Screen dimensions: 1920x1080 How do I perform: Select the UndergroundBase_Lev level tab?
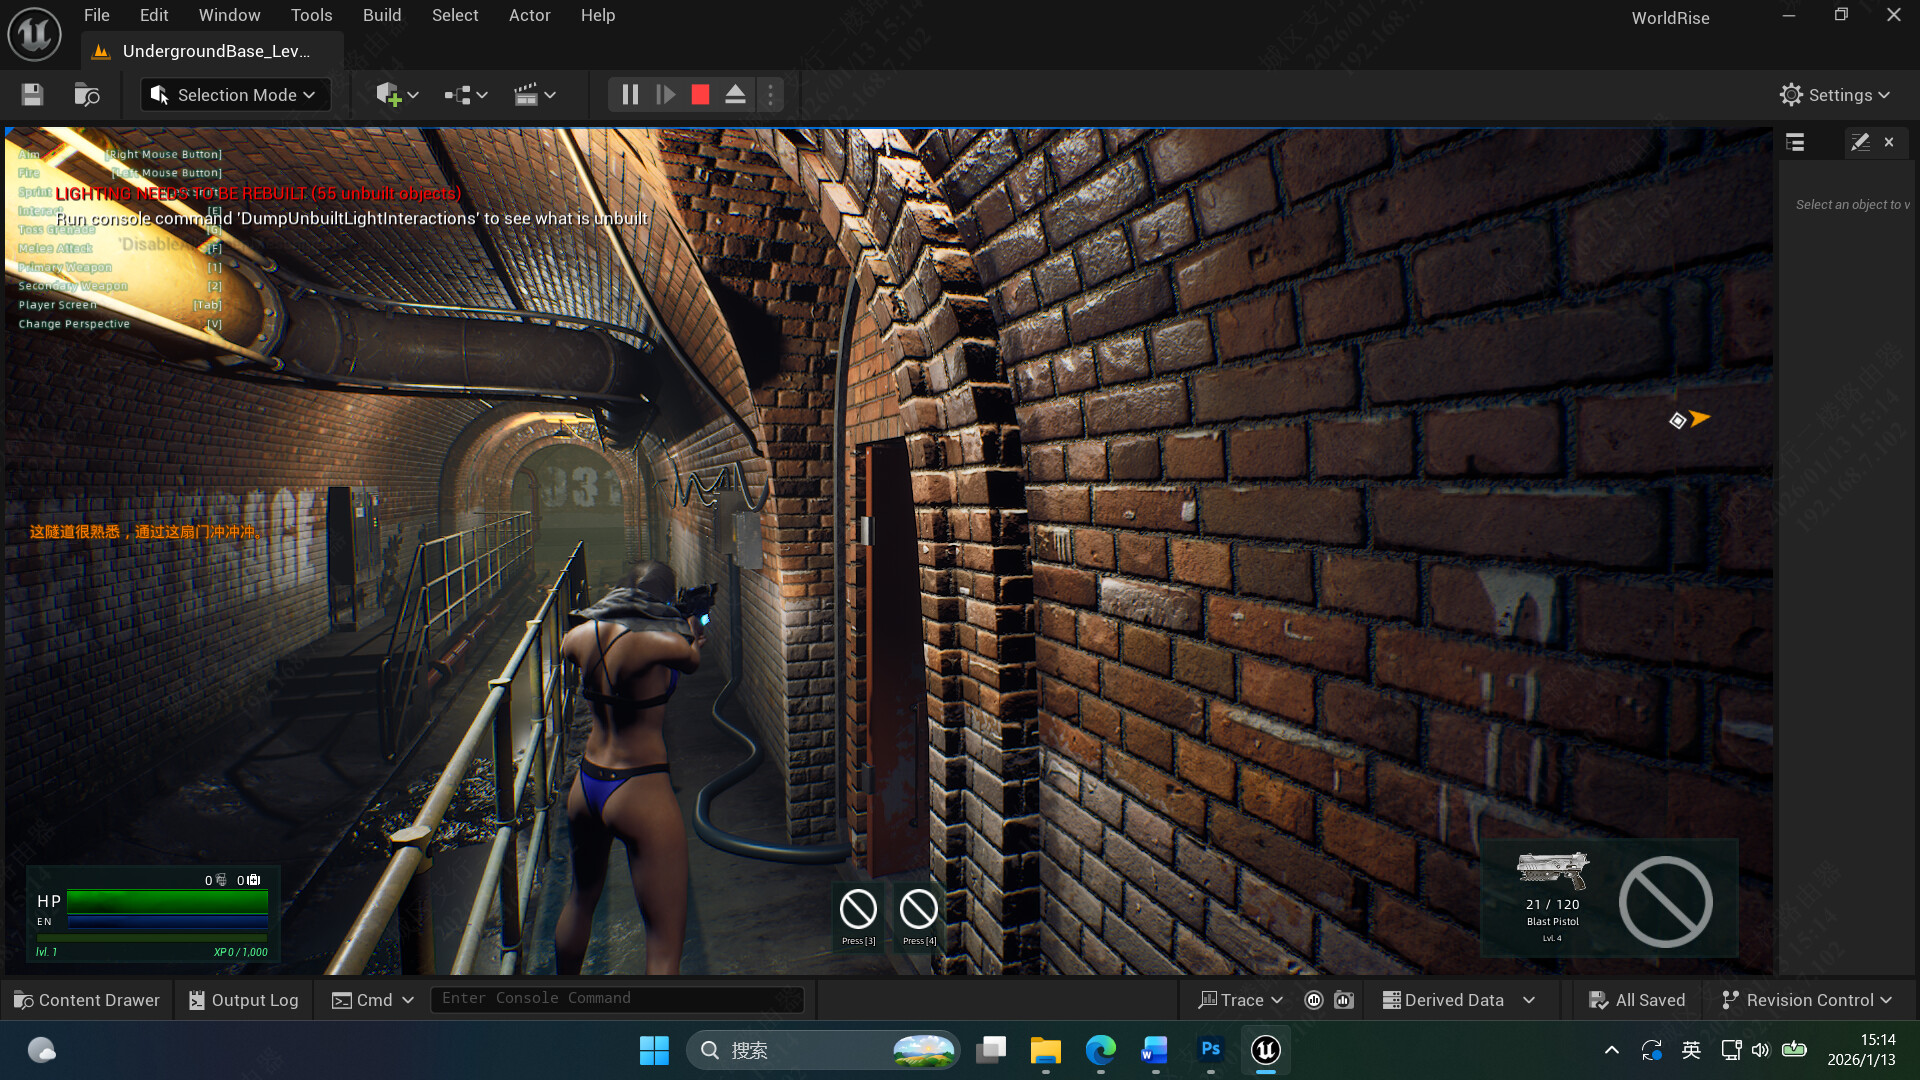point(213,51)
